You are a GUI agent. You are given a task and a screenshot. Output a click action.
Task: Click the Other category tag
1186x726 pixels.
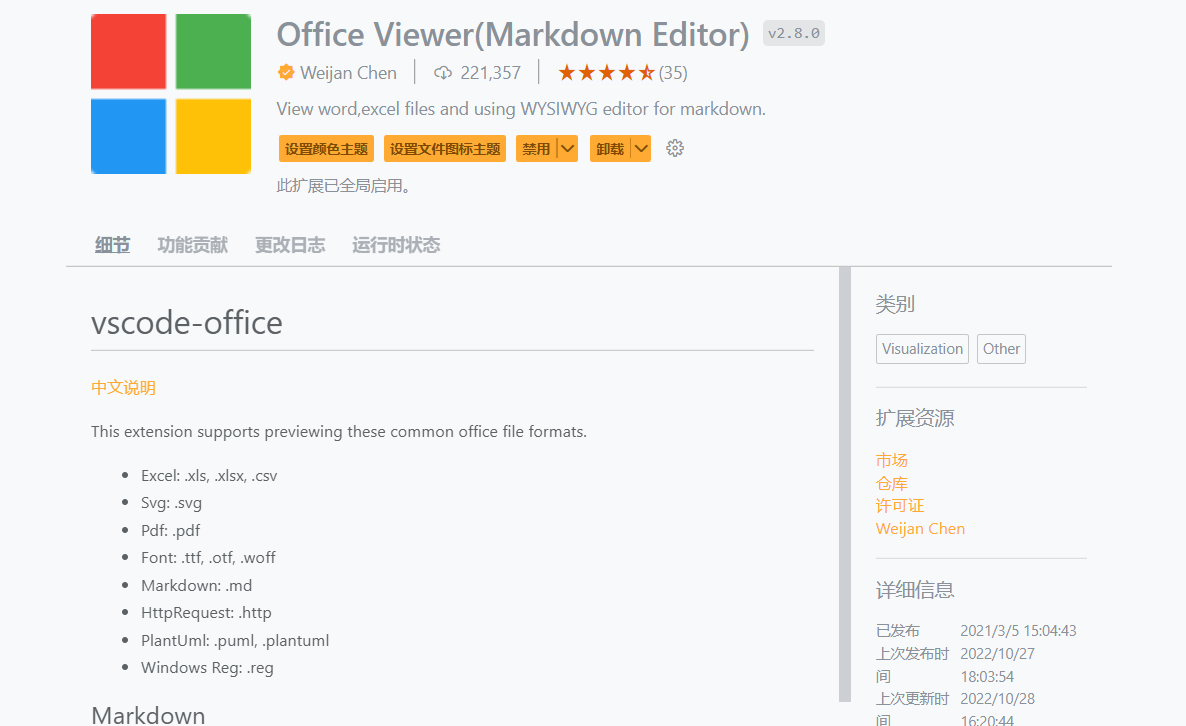point(1001,349)
